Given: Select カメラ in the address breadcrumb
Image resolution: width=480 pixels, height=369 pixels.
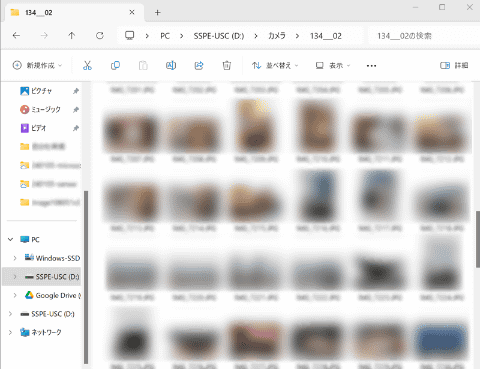Looking at the screenshot, I should click(277, 36).
